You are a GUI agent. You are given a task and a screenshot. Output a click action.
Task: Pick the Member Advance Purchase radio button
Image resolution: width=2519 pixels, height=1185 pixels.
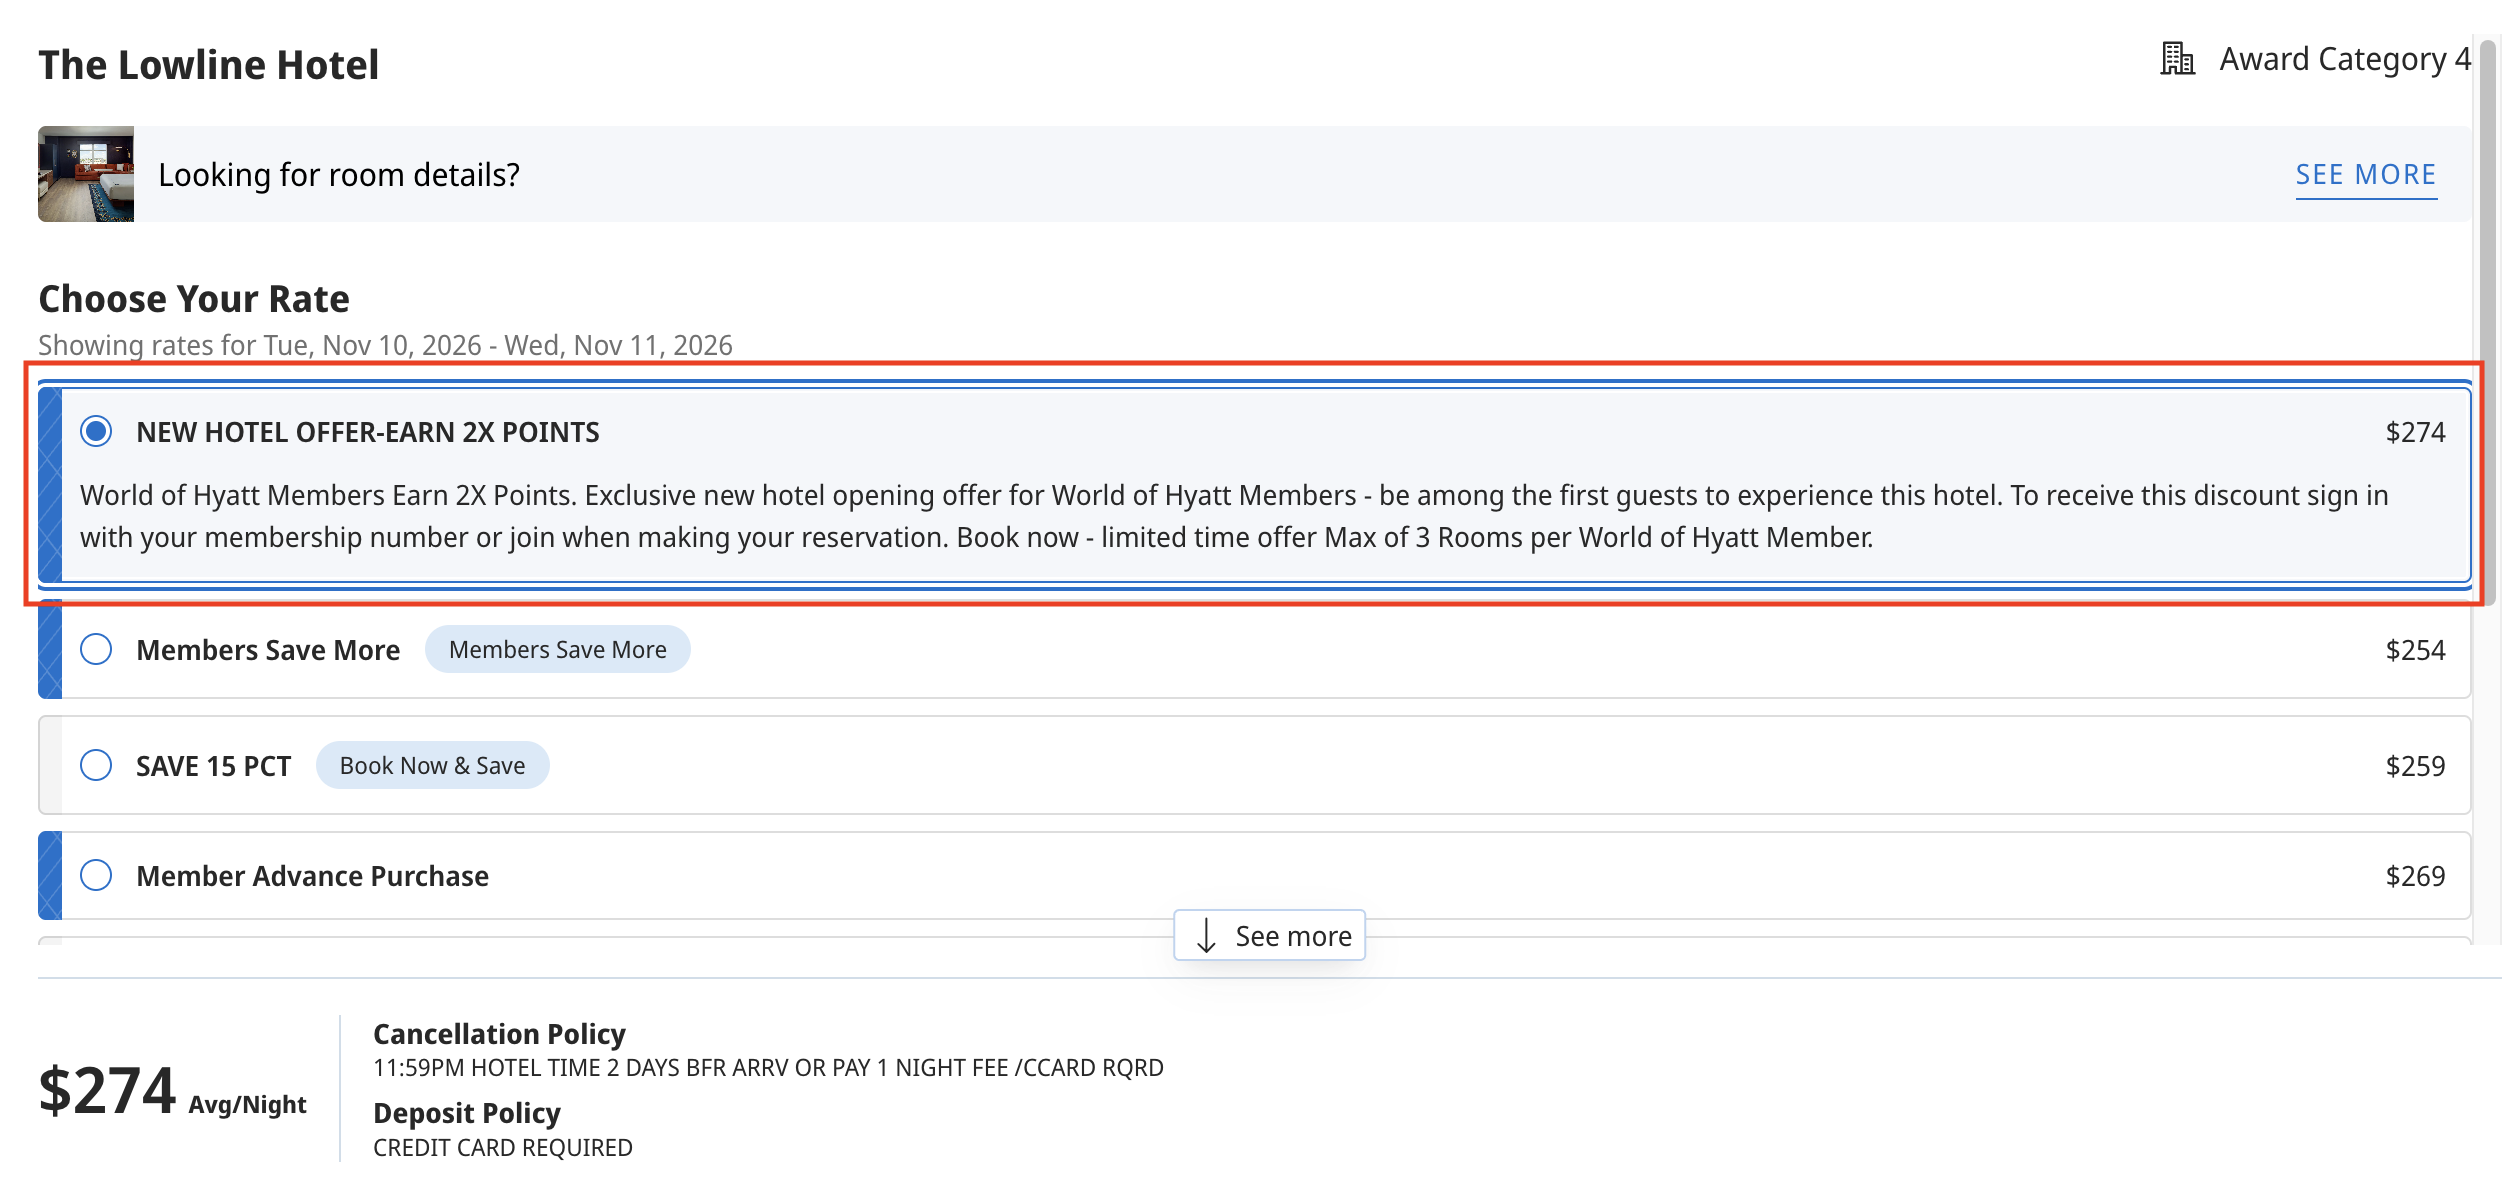click(x=96, y=876)
